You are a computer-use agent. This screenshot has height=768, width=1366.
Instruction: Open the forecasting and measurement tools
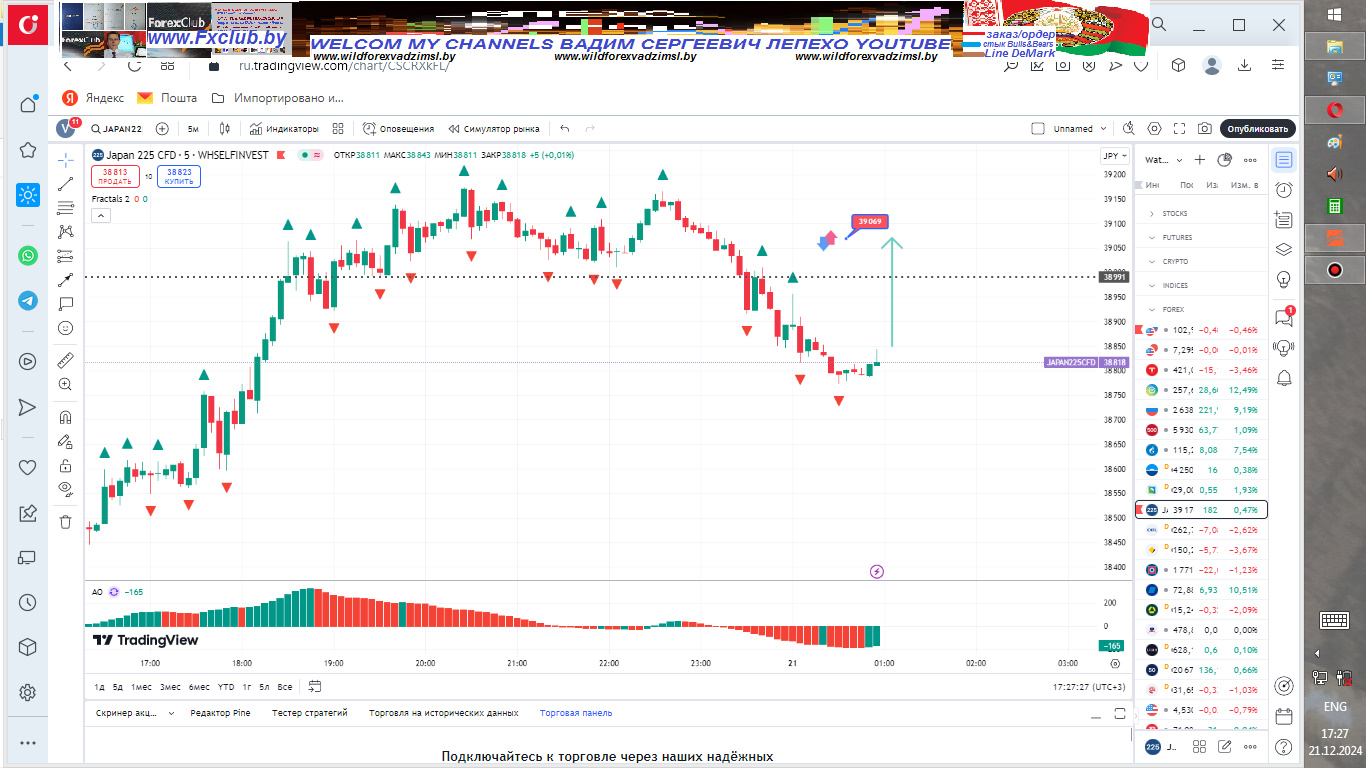pos(65,256)
